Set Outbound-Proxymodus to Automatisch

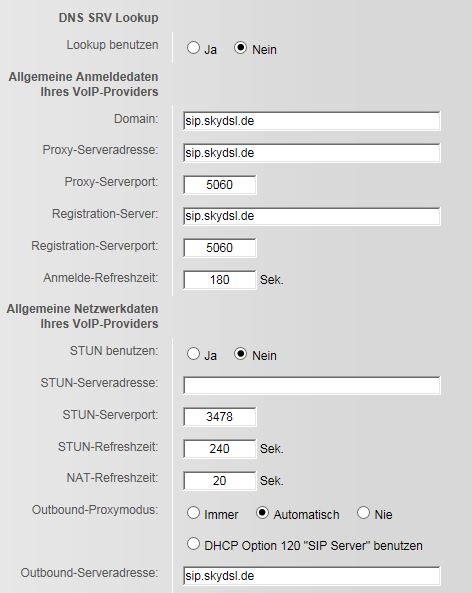pos(262,513)
